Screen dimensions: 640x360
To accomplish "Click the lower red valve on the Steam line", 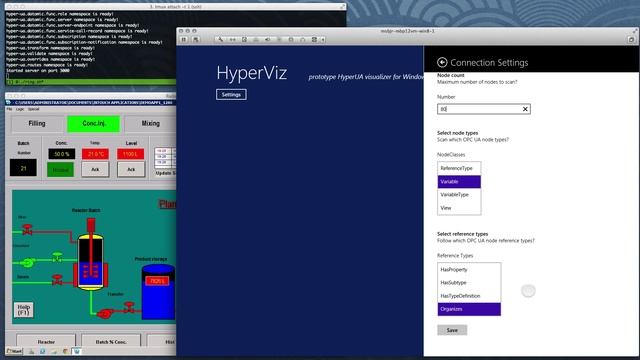I will click(57, 280).
